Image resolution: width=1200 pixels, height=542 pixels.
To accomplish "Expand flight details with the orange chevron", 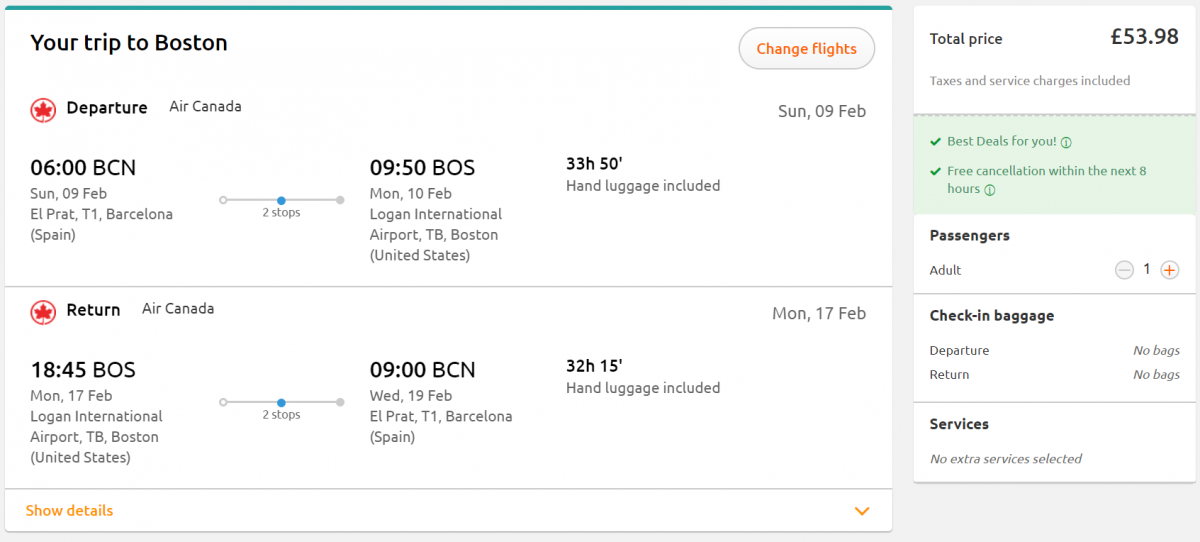I will click(862, 511).
